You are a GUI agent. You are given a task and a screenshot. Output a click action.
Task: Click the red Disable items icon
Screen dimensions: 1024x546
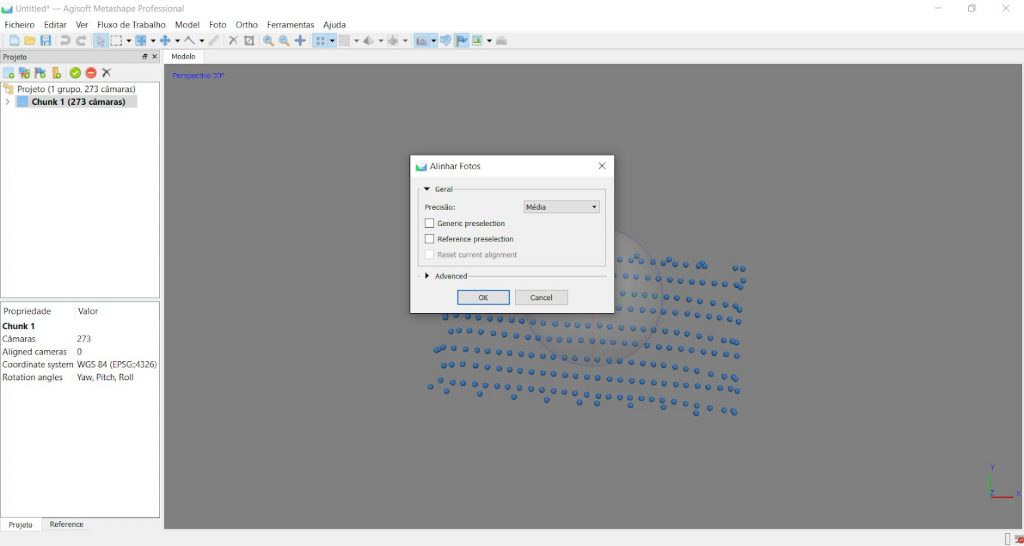90,73
